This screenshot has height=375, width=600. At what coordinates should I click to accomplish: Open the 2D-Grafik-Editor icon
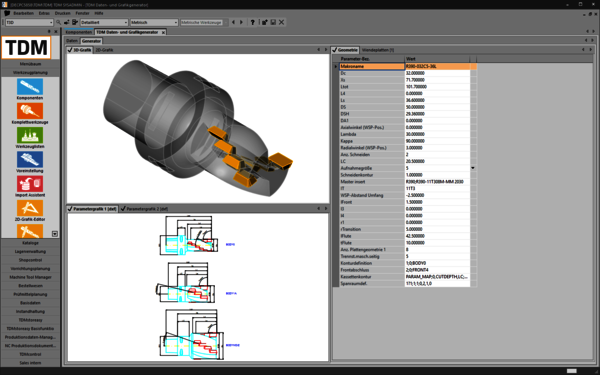coord(30,208)
